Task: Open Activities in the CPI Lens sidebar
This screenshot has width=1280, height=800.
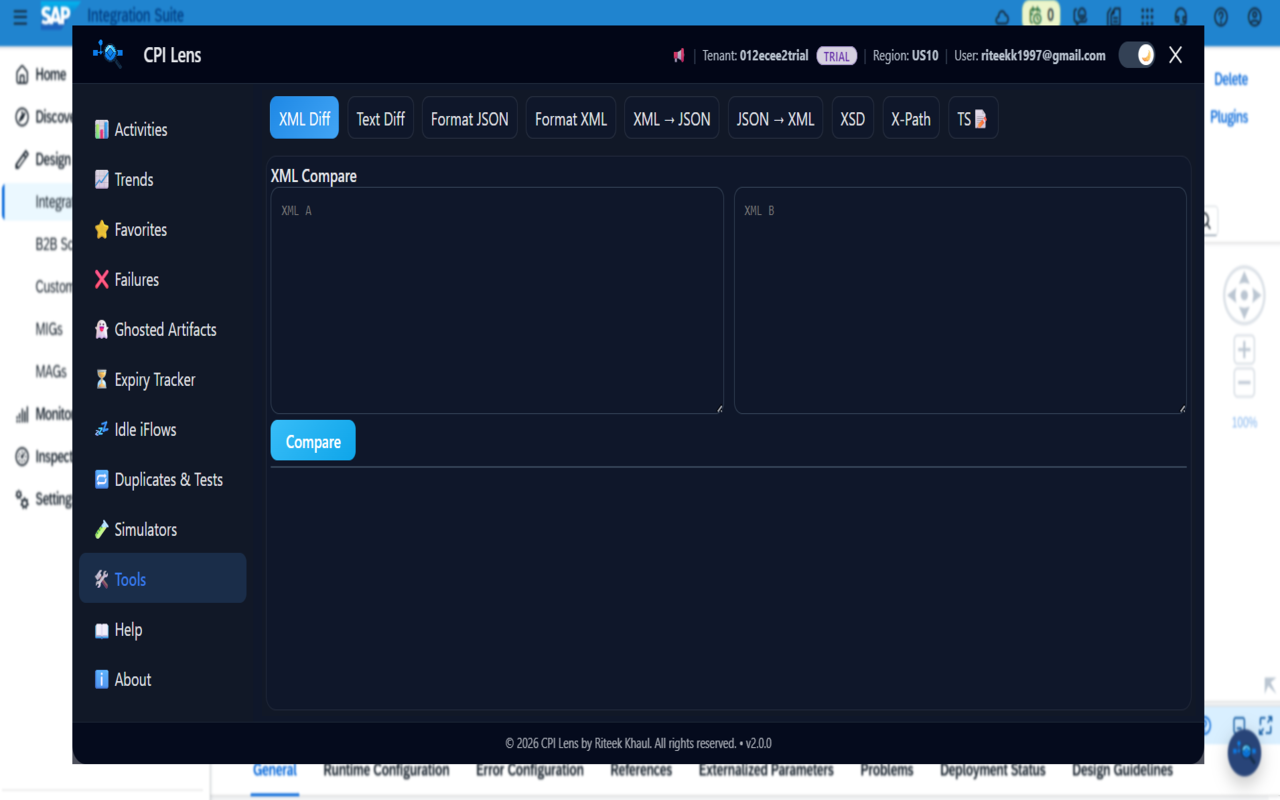Action: pos(101,129)
